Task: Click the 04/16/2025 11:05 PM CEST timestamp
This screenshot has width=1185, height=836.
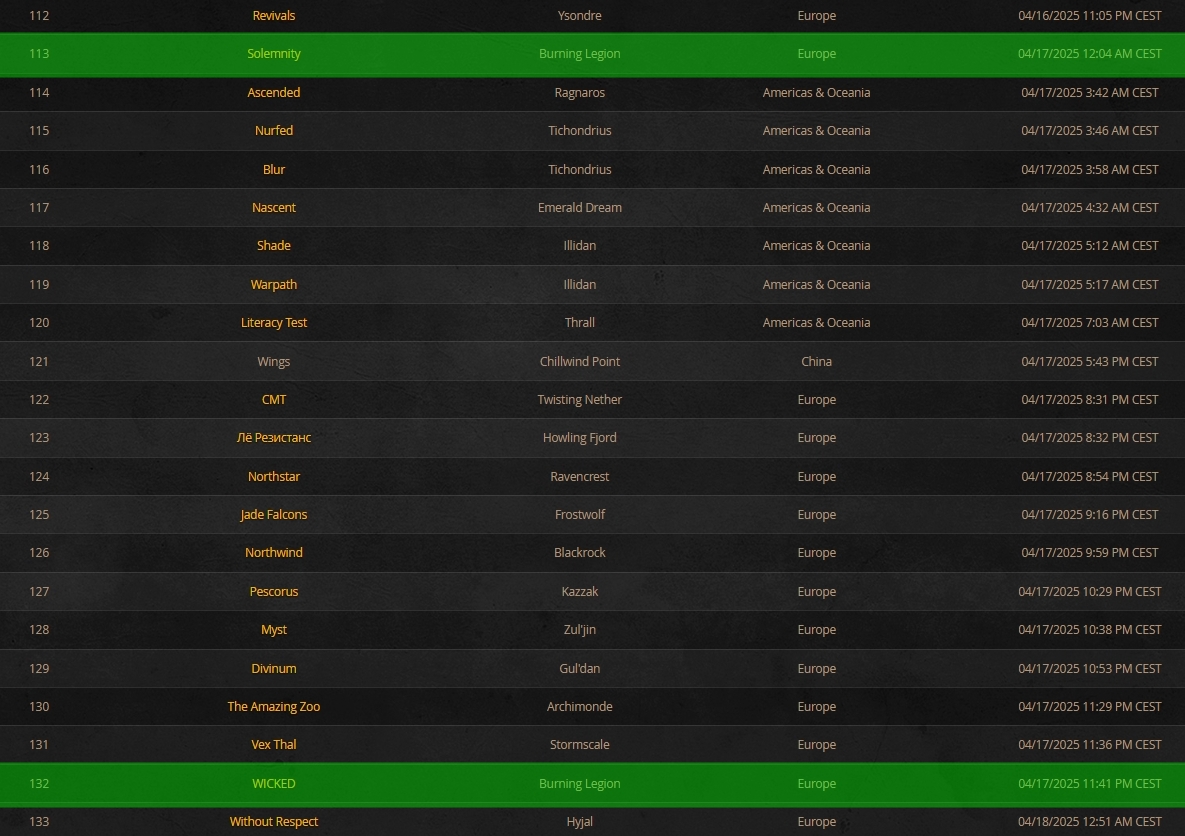Action: [1090, 16]
